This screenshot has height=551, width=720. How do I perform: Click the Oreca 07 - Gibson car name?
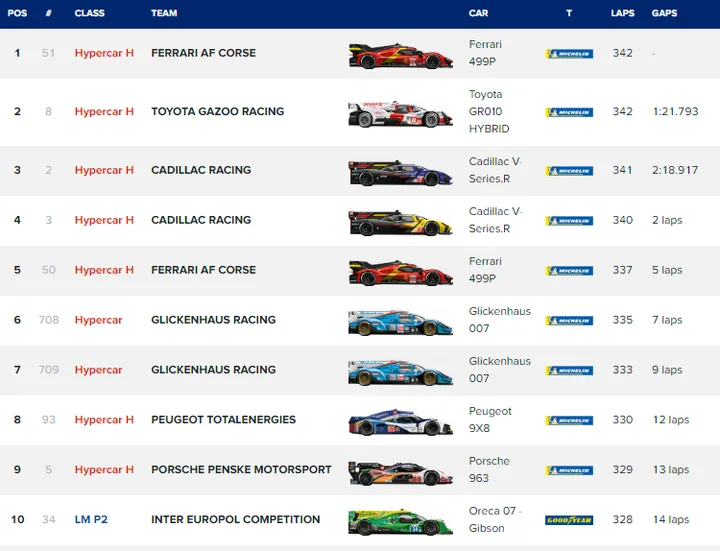495,519
